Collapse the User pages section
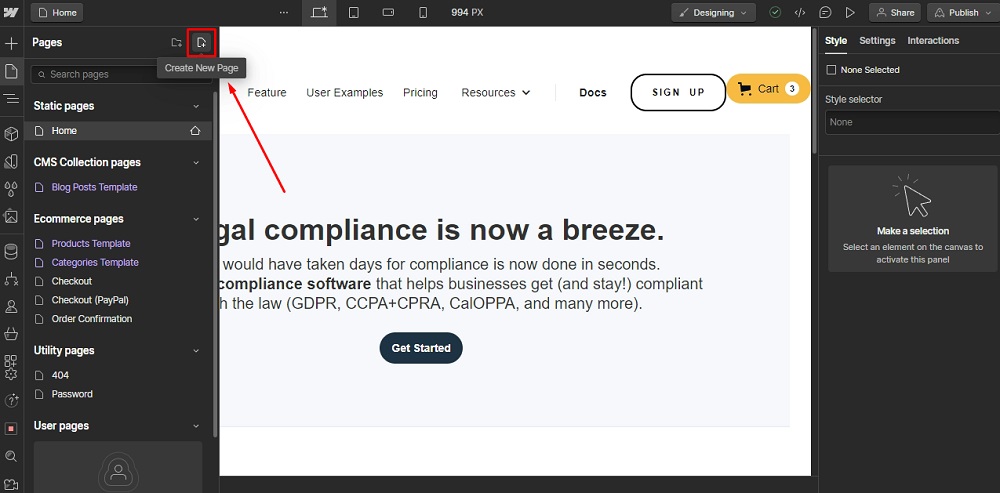1000x493 pixels. click(196, 426)
